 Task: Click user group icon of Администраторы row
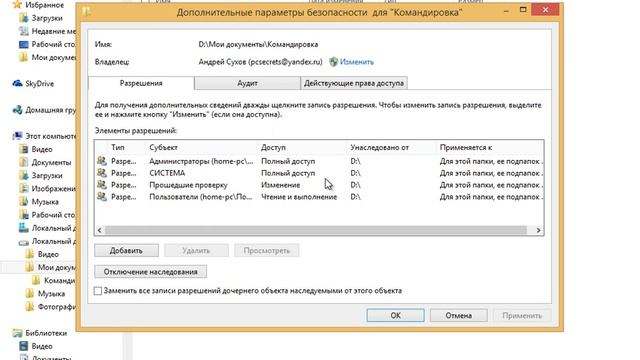coord(102,161)
